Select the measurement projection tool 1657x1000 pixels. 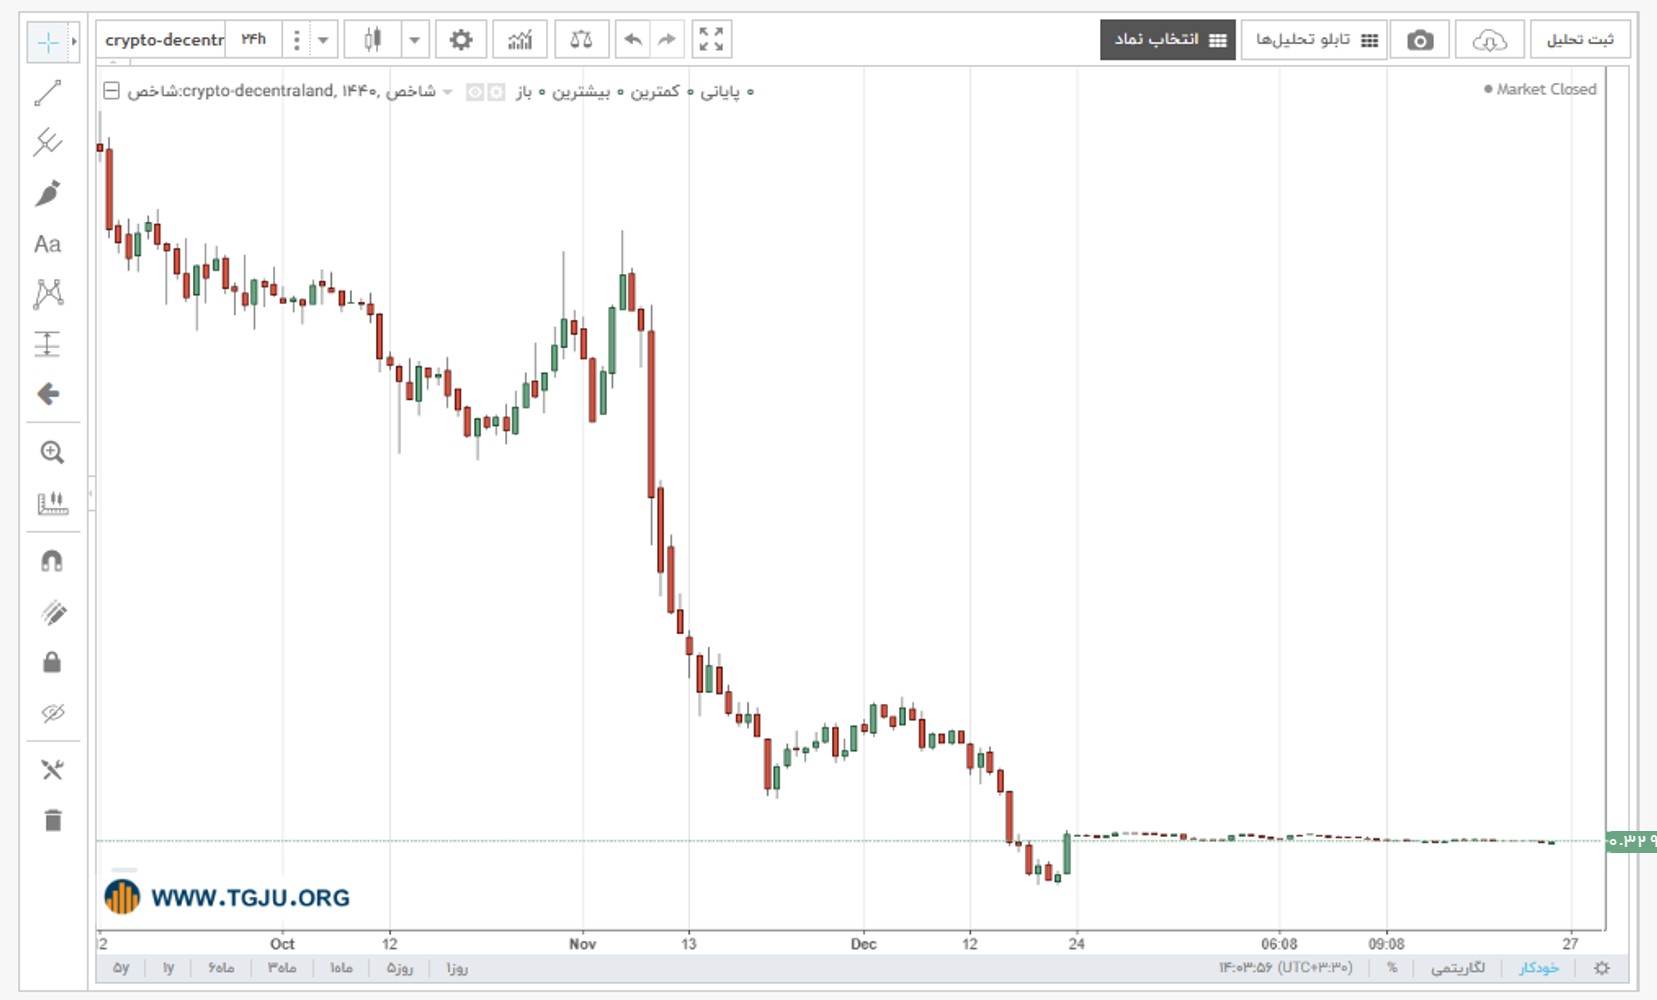[x=47, y=344]
